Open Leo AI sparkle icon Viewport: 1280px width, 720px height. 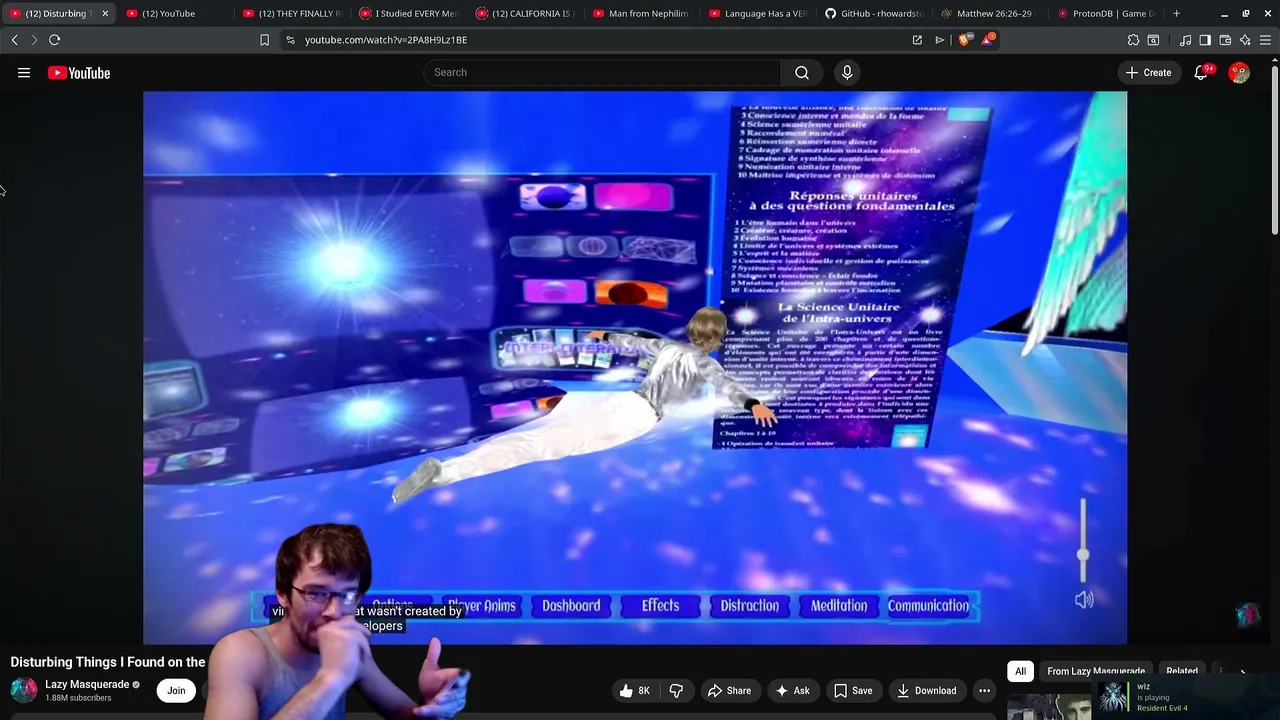[x=1245, y=40]
